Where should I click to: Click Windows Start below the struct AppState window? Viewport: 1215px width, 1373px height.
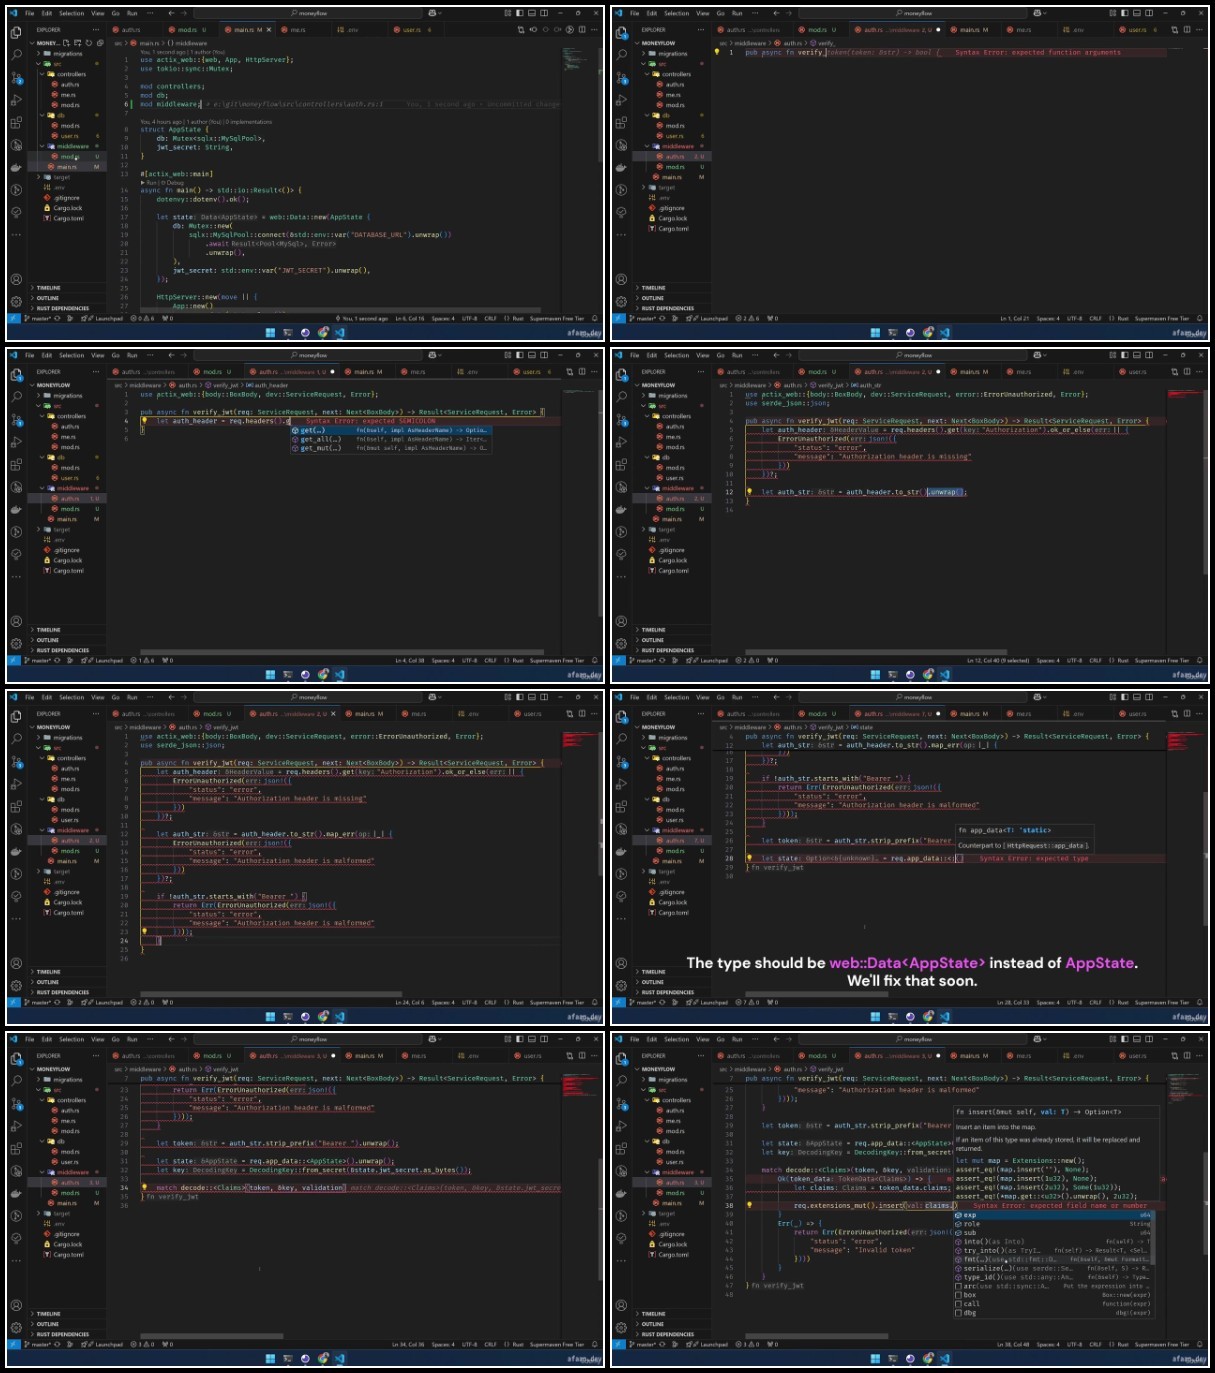point(270,332)
